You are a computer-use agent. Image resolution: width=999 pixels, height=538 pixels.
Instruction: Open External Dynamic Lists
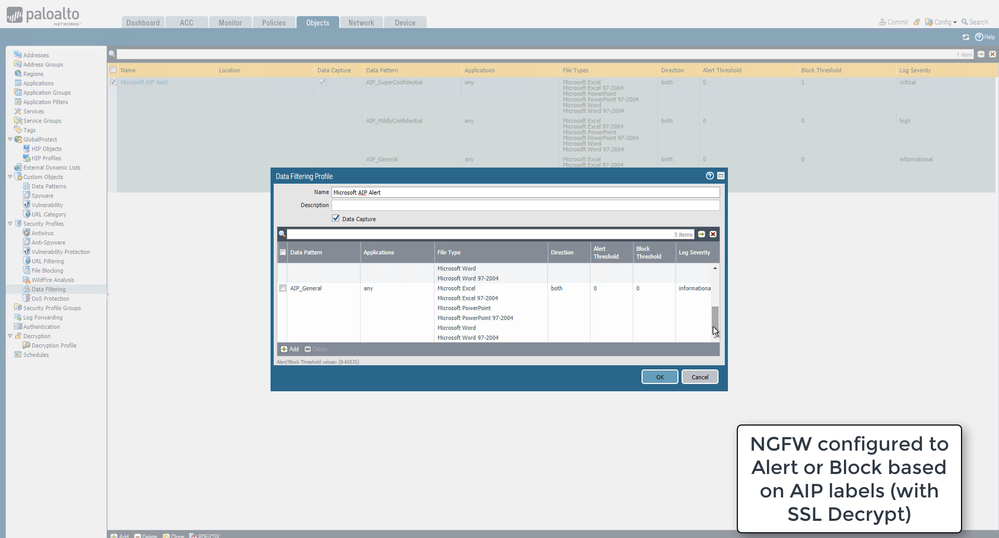[52, 168]
